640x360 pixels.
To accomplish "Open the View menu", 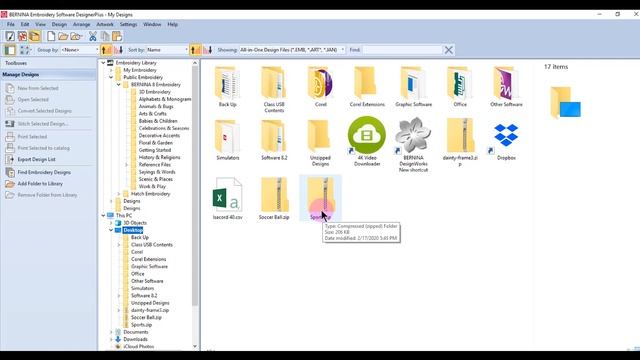I will [40, 24].
